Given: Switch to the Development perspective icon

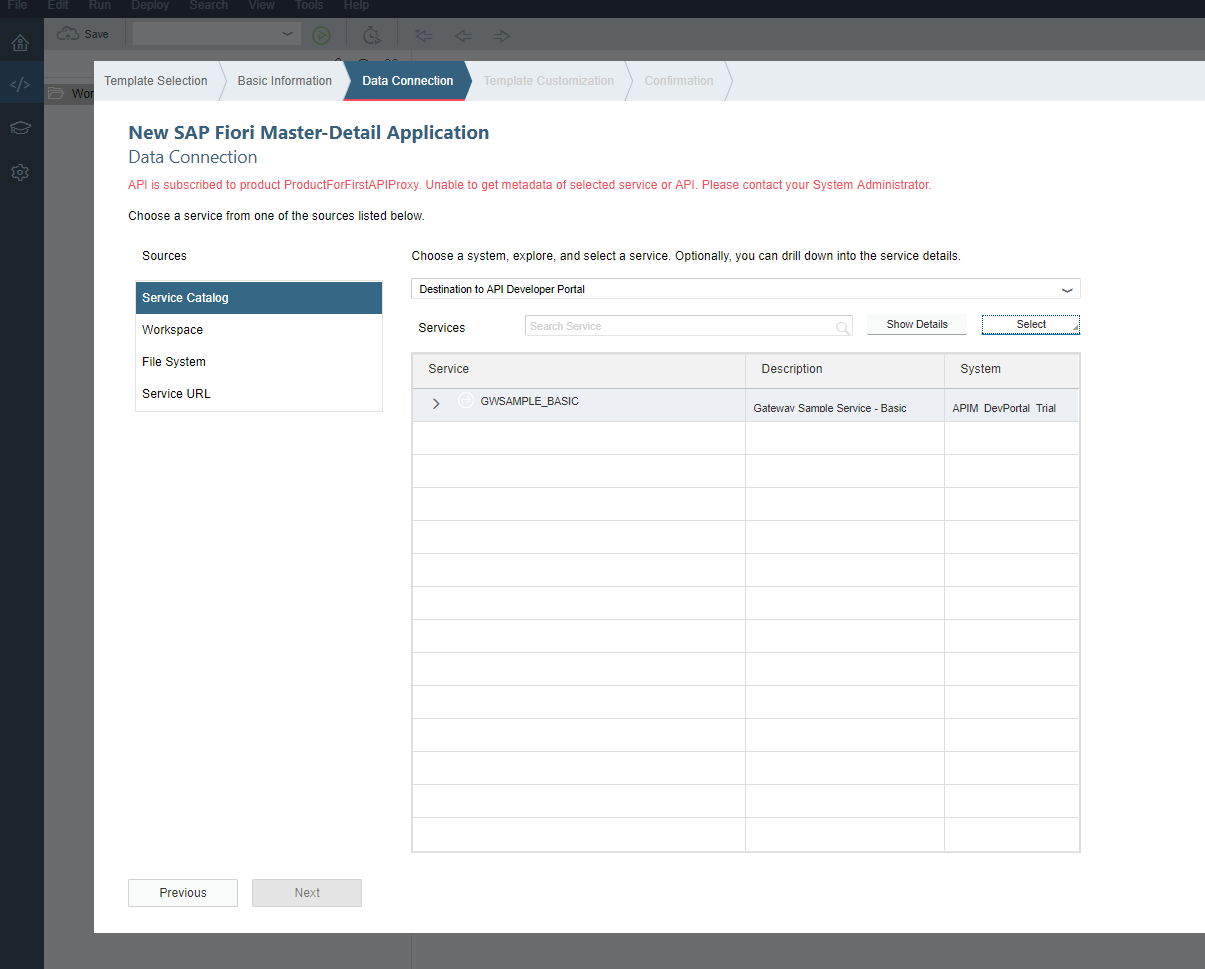Looking at the screenshot, I should pos(20,84).
